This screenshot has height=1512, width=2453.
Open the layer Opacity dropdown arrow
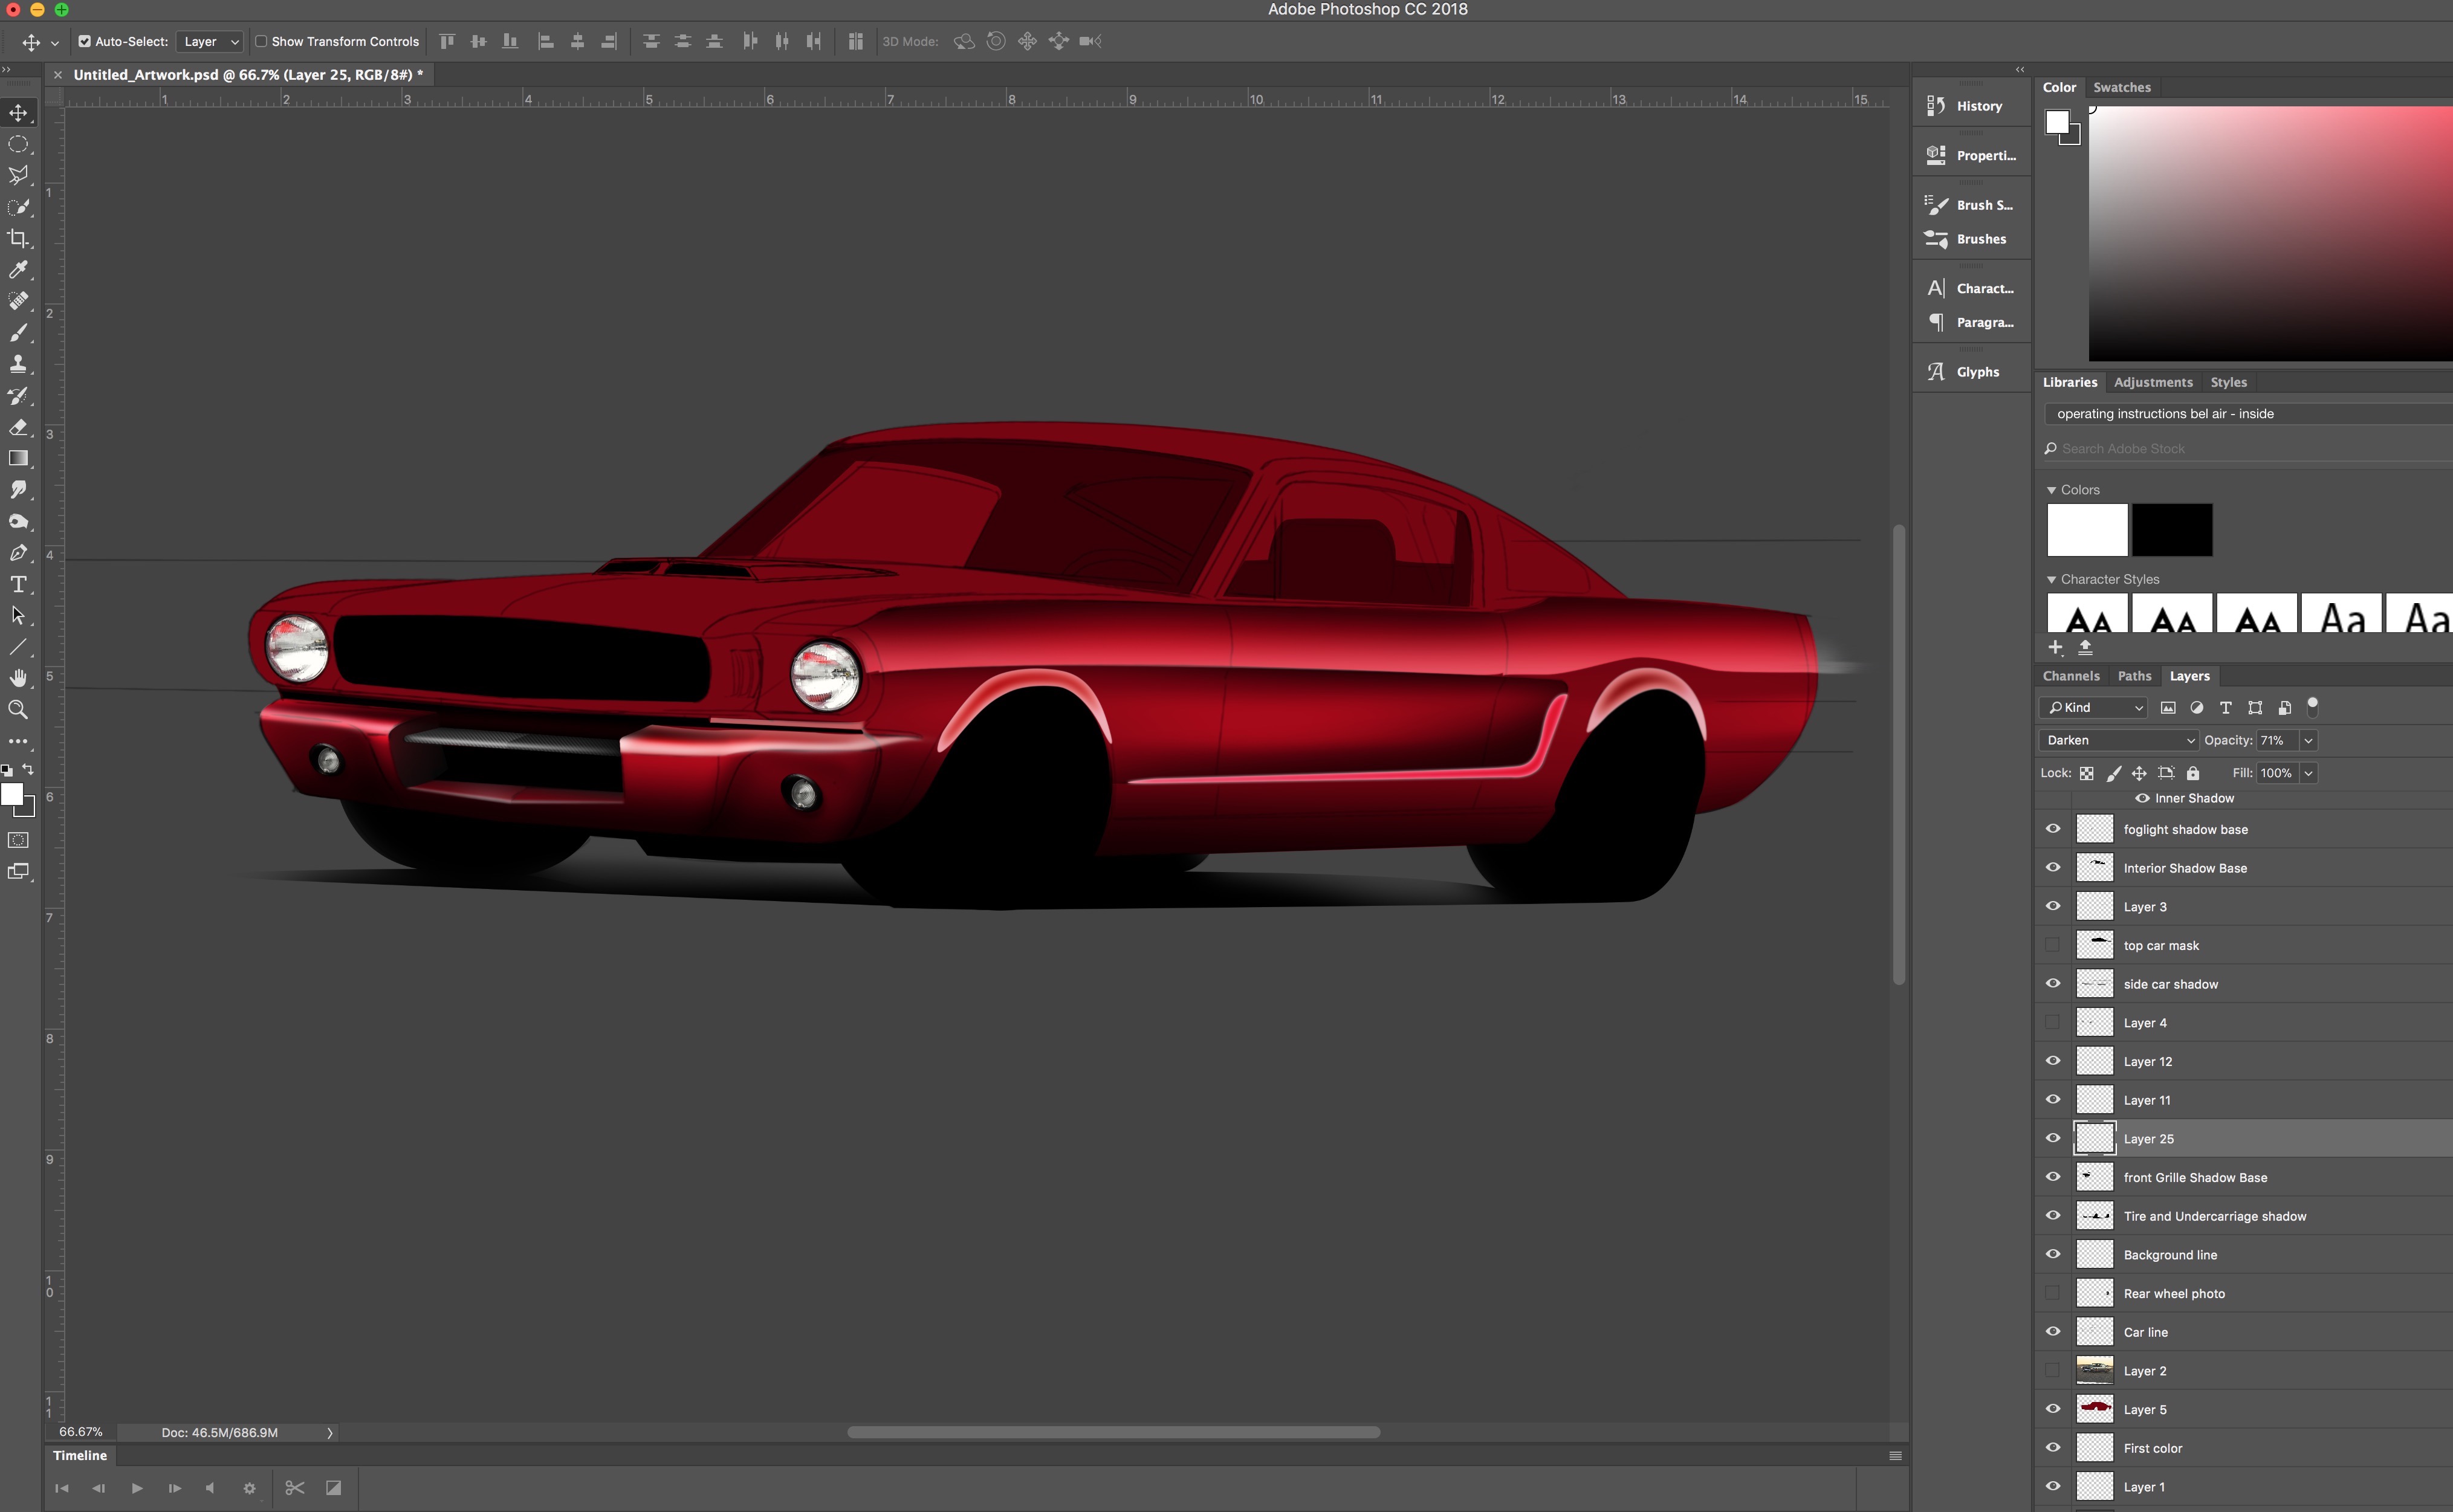[2308, 741]
